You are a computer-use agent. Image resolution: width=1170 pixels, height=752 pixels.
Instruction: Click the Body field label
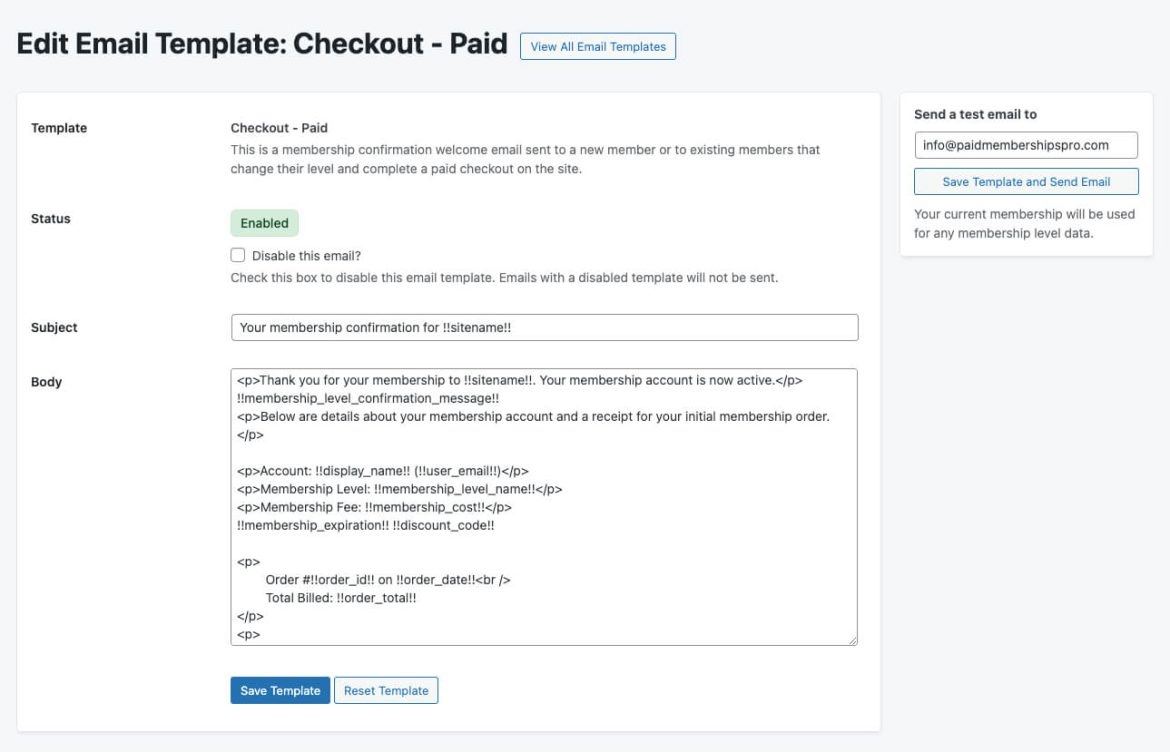[x=47, y=381]
